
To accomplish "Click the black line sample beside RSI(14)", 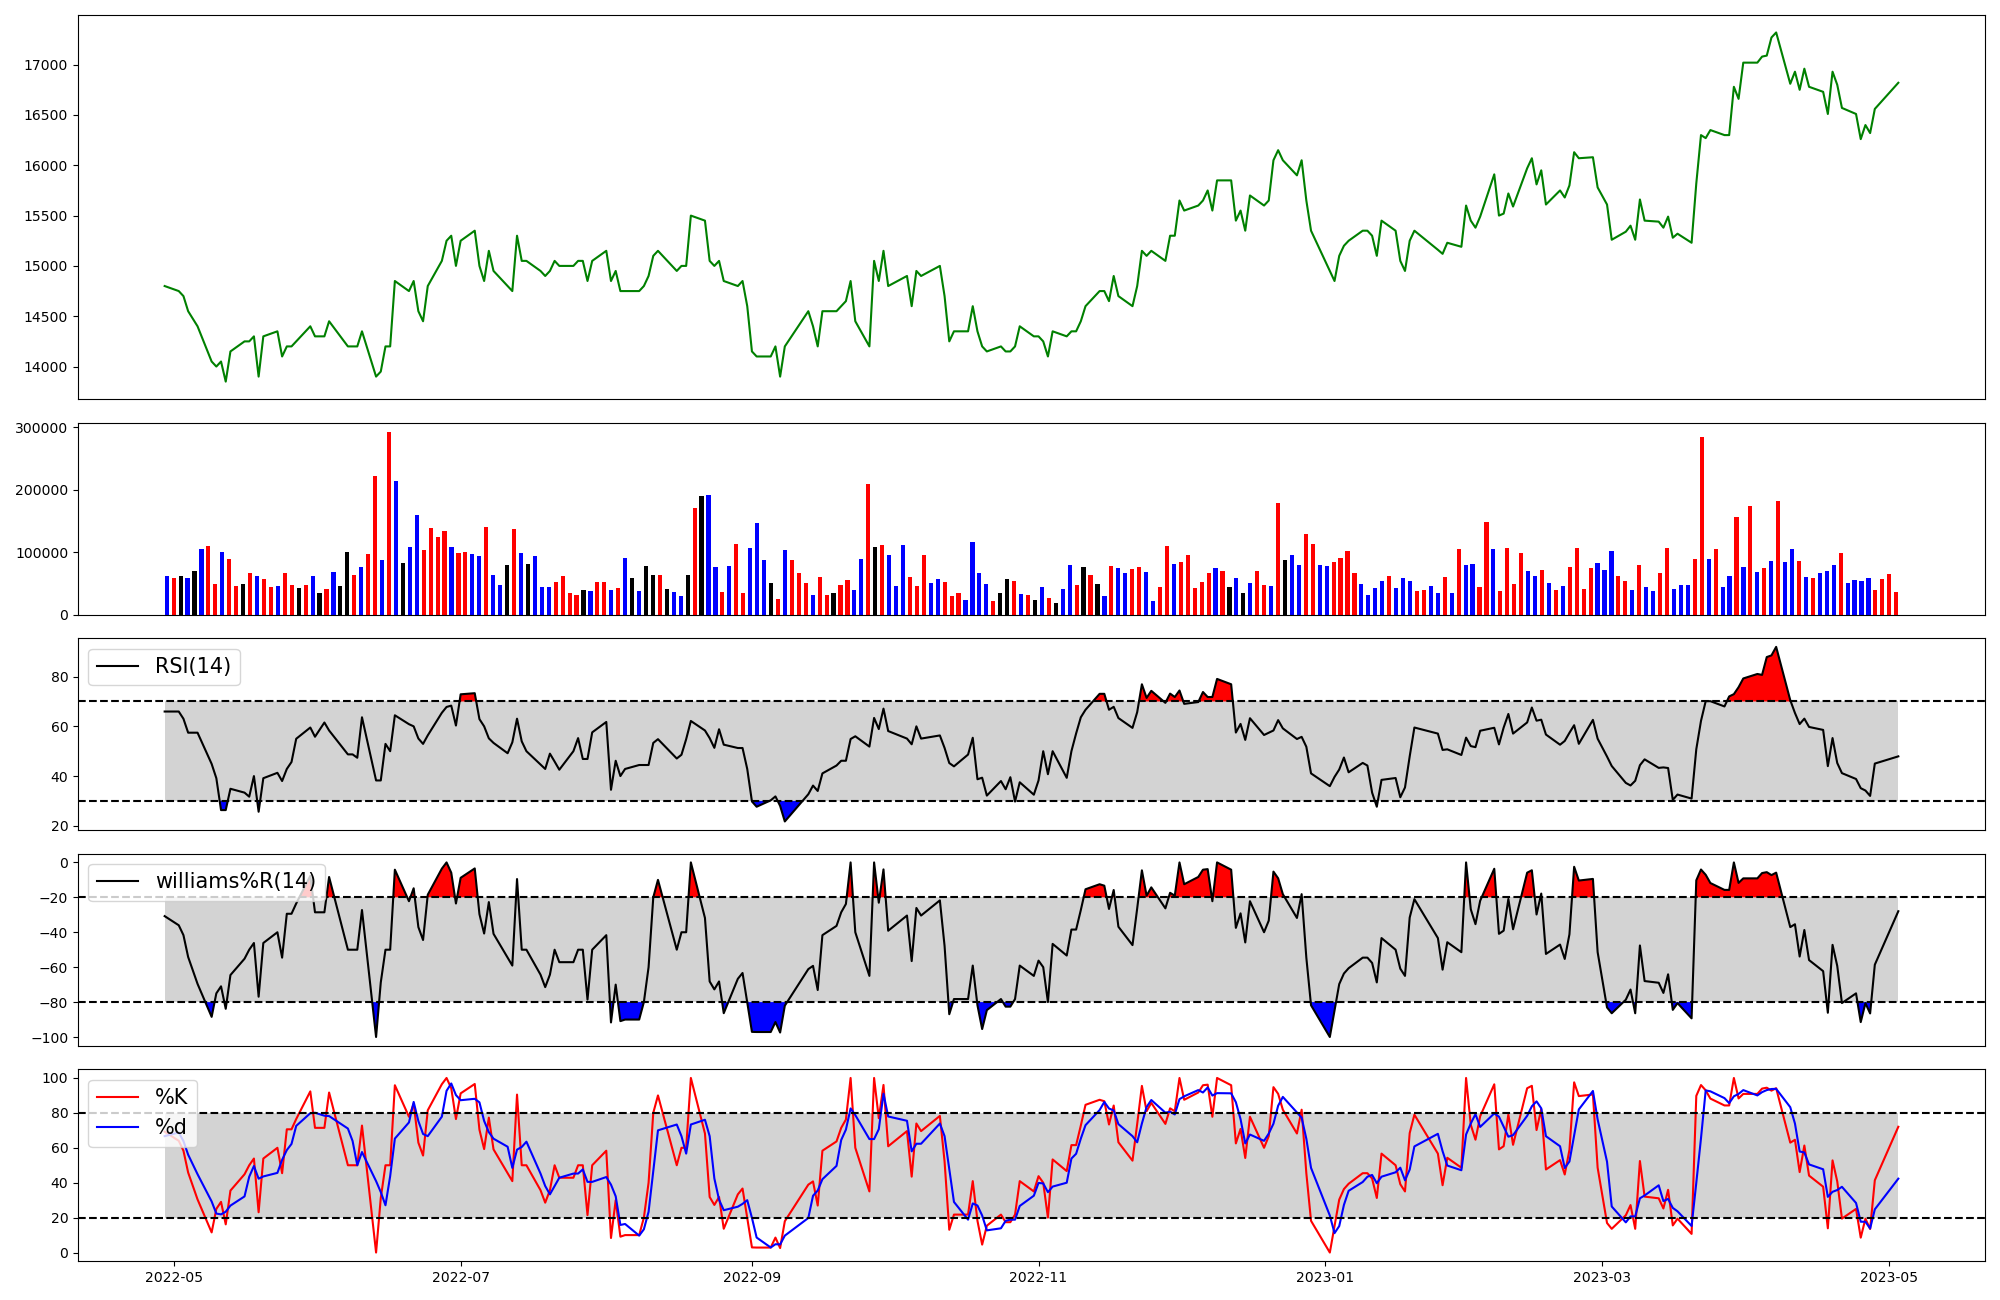I will (x=117, y=666).
